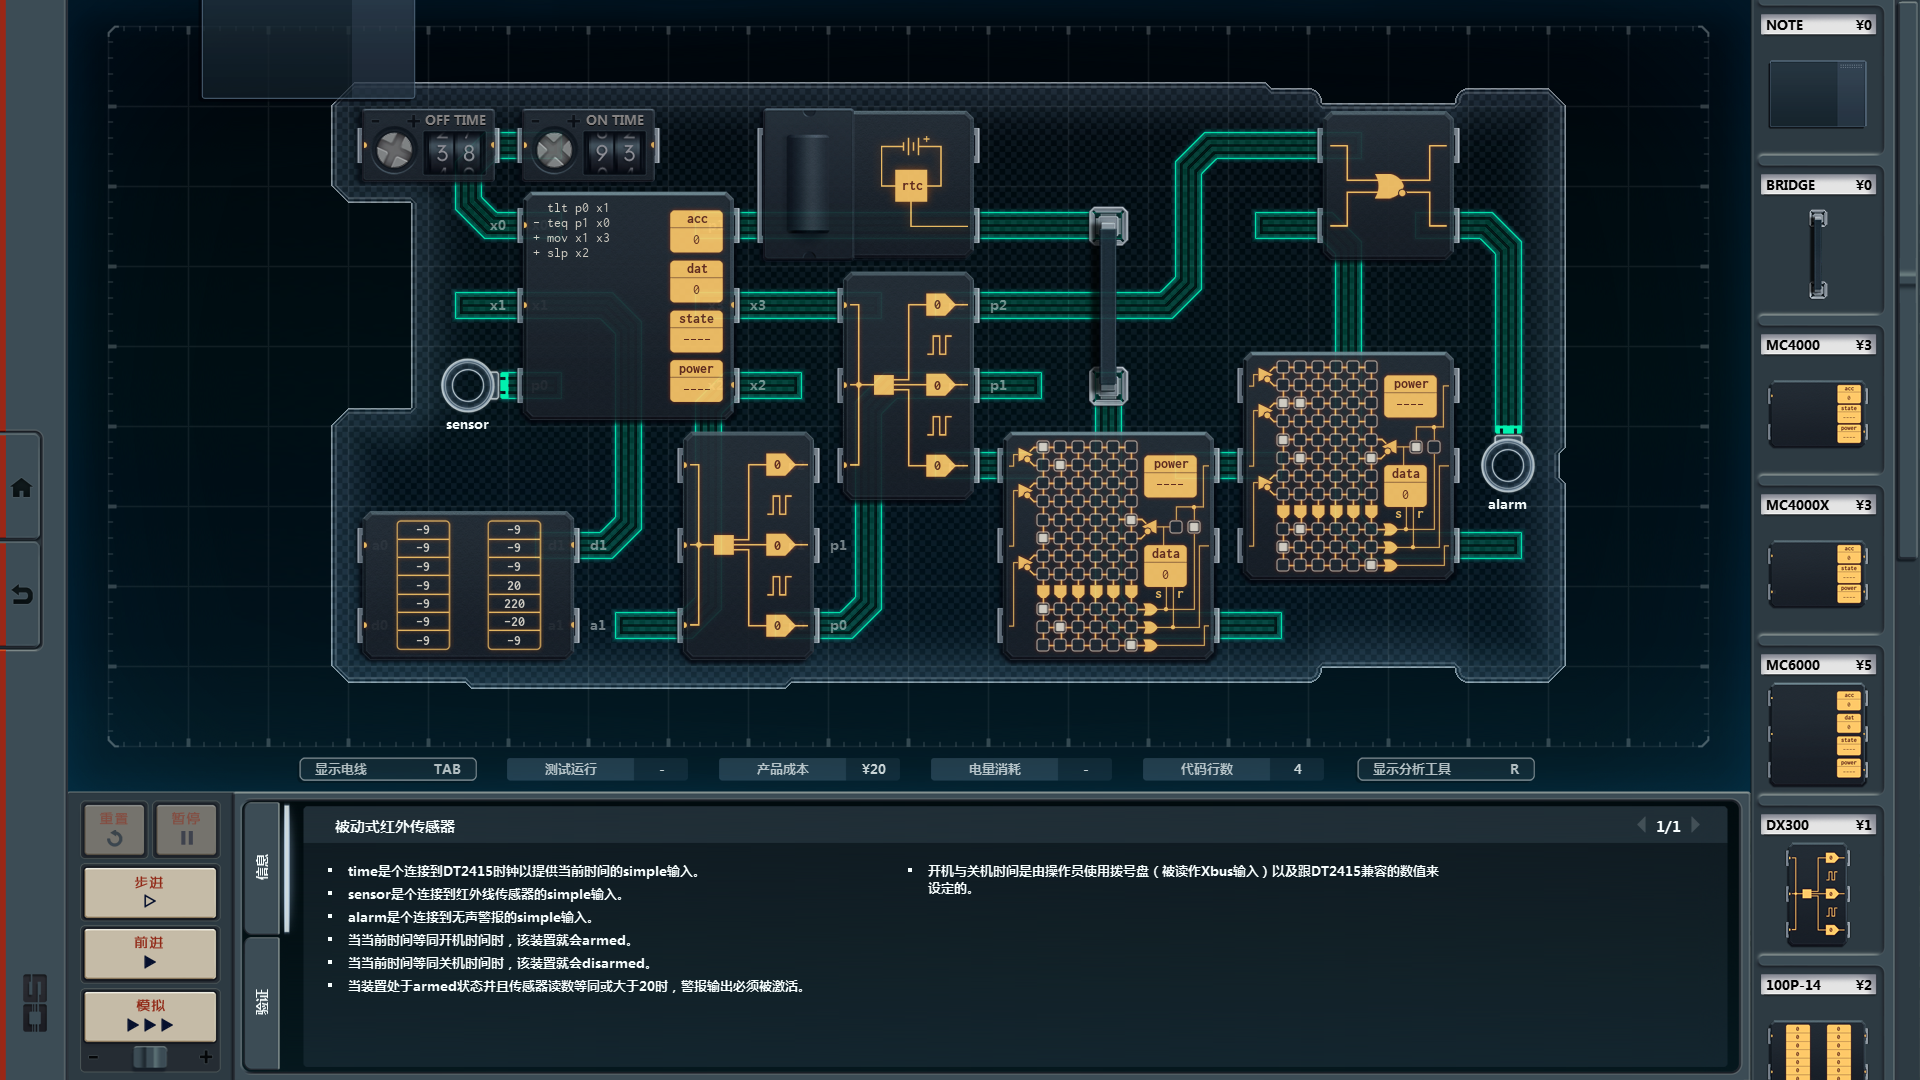Viewport: 1920px width, 1080px height.
Task: Click the alarm output ring on board
Action: coord(1507,465)
